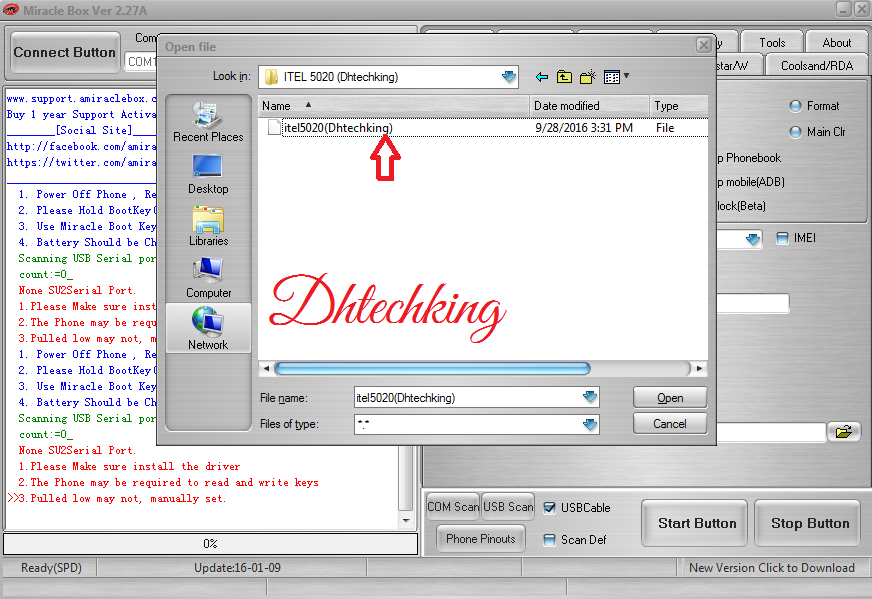
Task: Open Recent Places shortcut
Action: tap(208, 122)
